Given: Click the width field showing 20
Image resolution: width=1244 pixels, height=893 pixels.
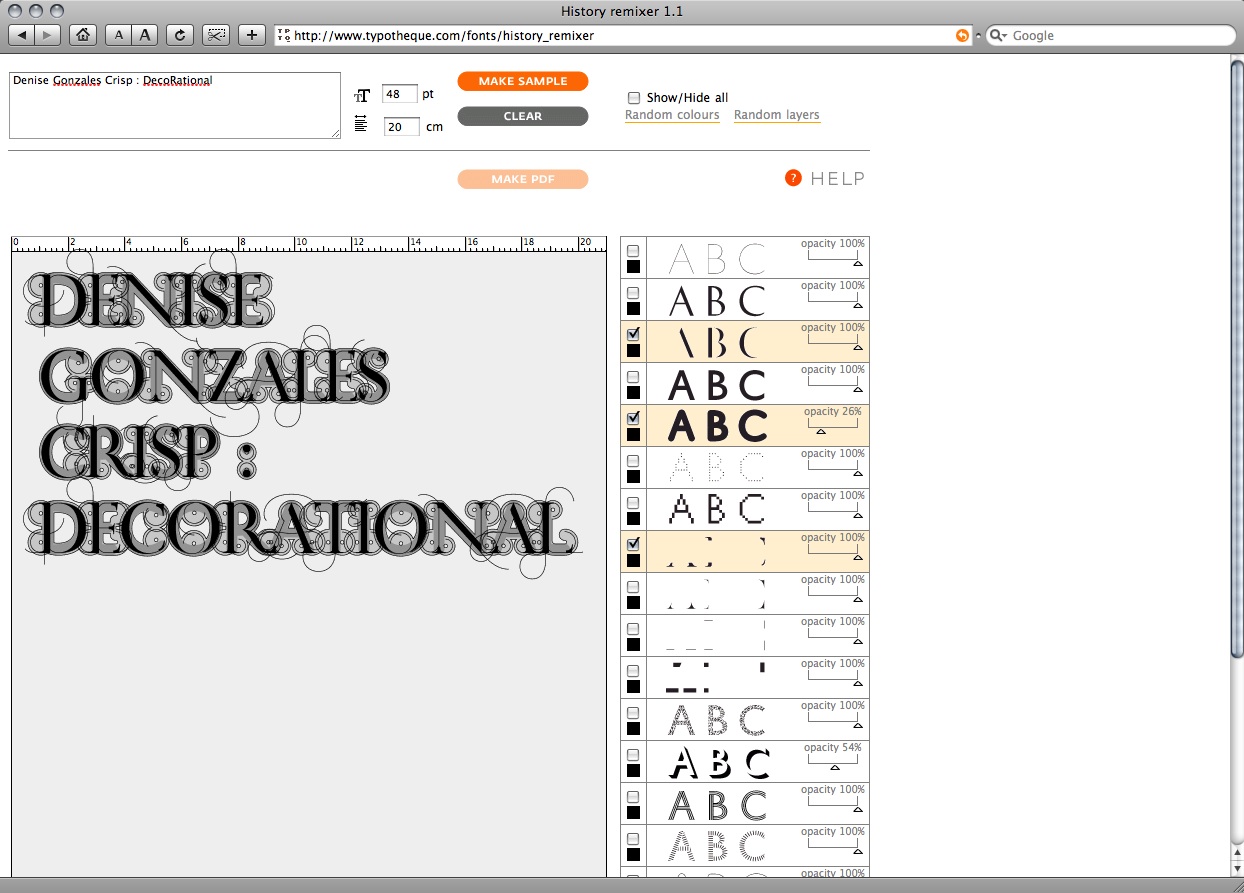Looking at the screenshot, I should tap(401, 127).
